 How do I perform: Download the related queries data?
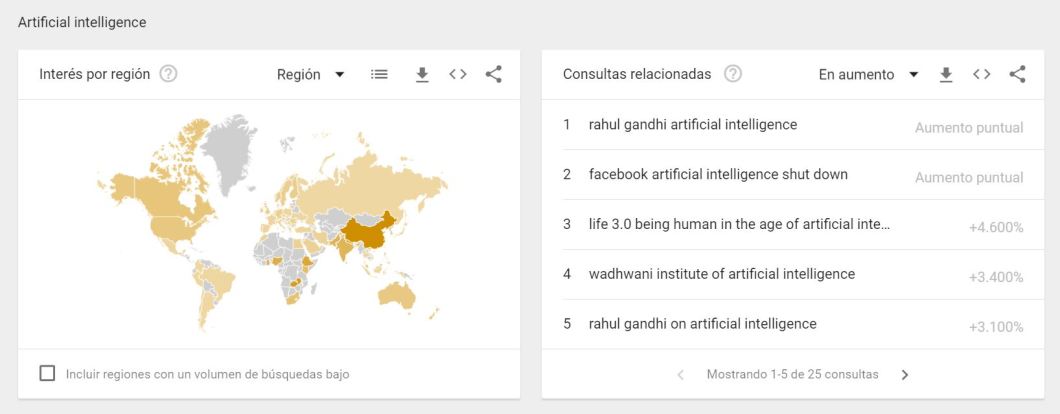(946, 74)
